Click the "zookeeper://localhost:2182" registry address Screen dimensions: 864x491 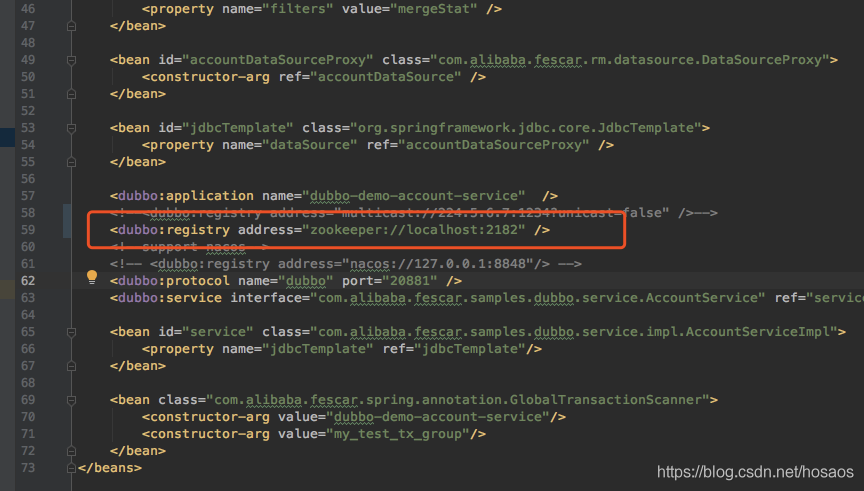pyautogui.click(x=414, y=230)
